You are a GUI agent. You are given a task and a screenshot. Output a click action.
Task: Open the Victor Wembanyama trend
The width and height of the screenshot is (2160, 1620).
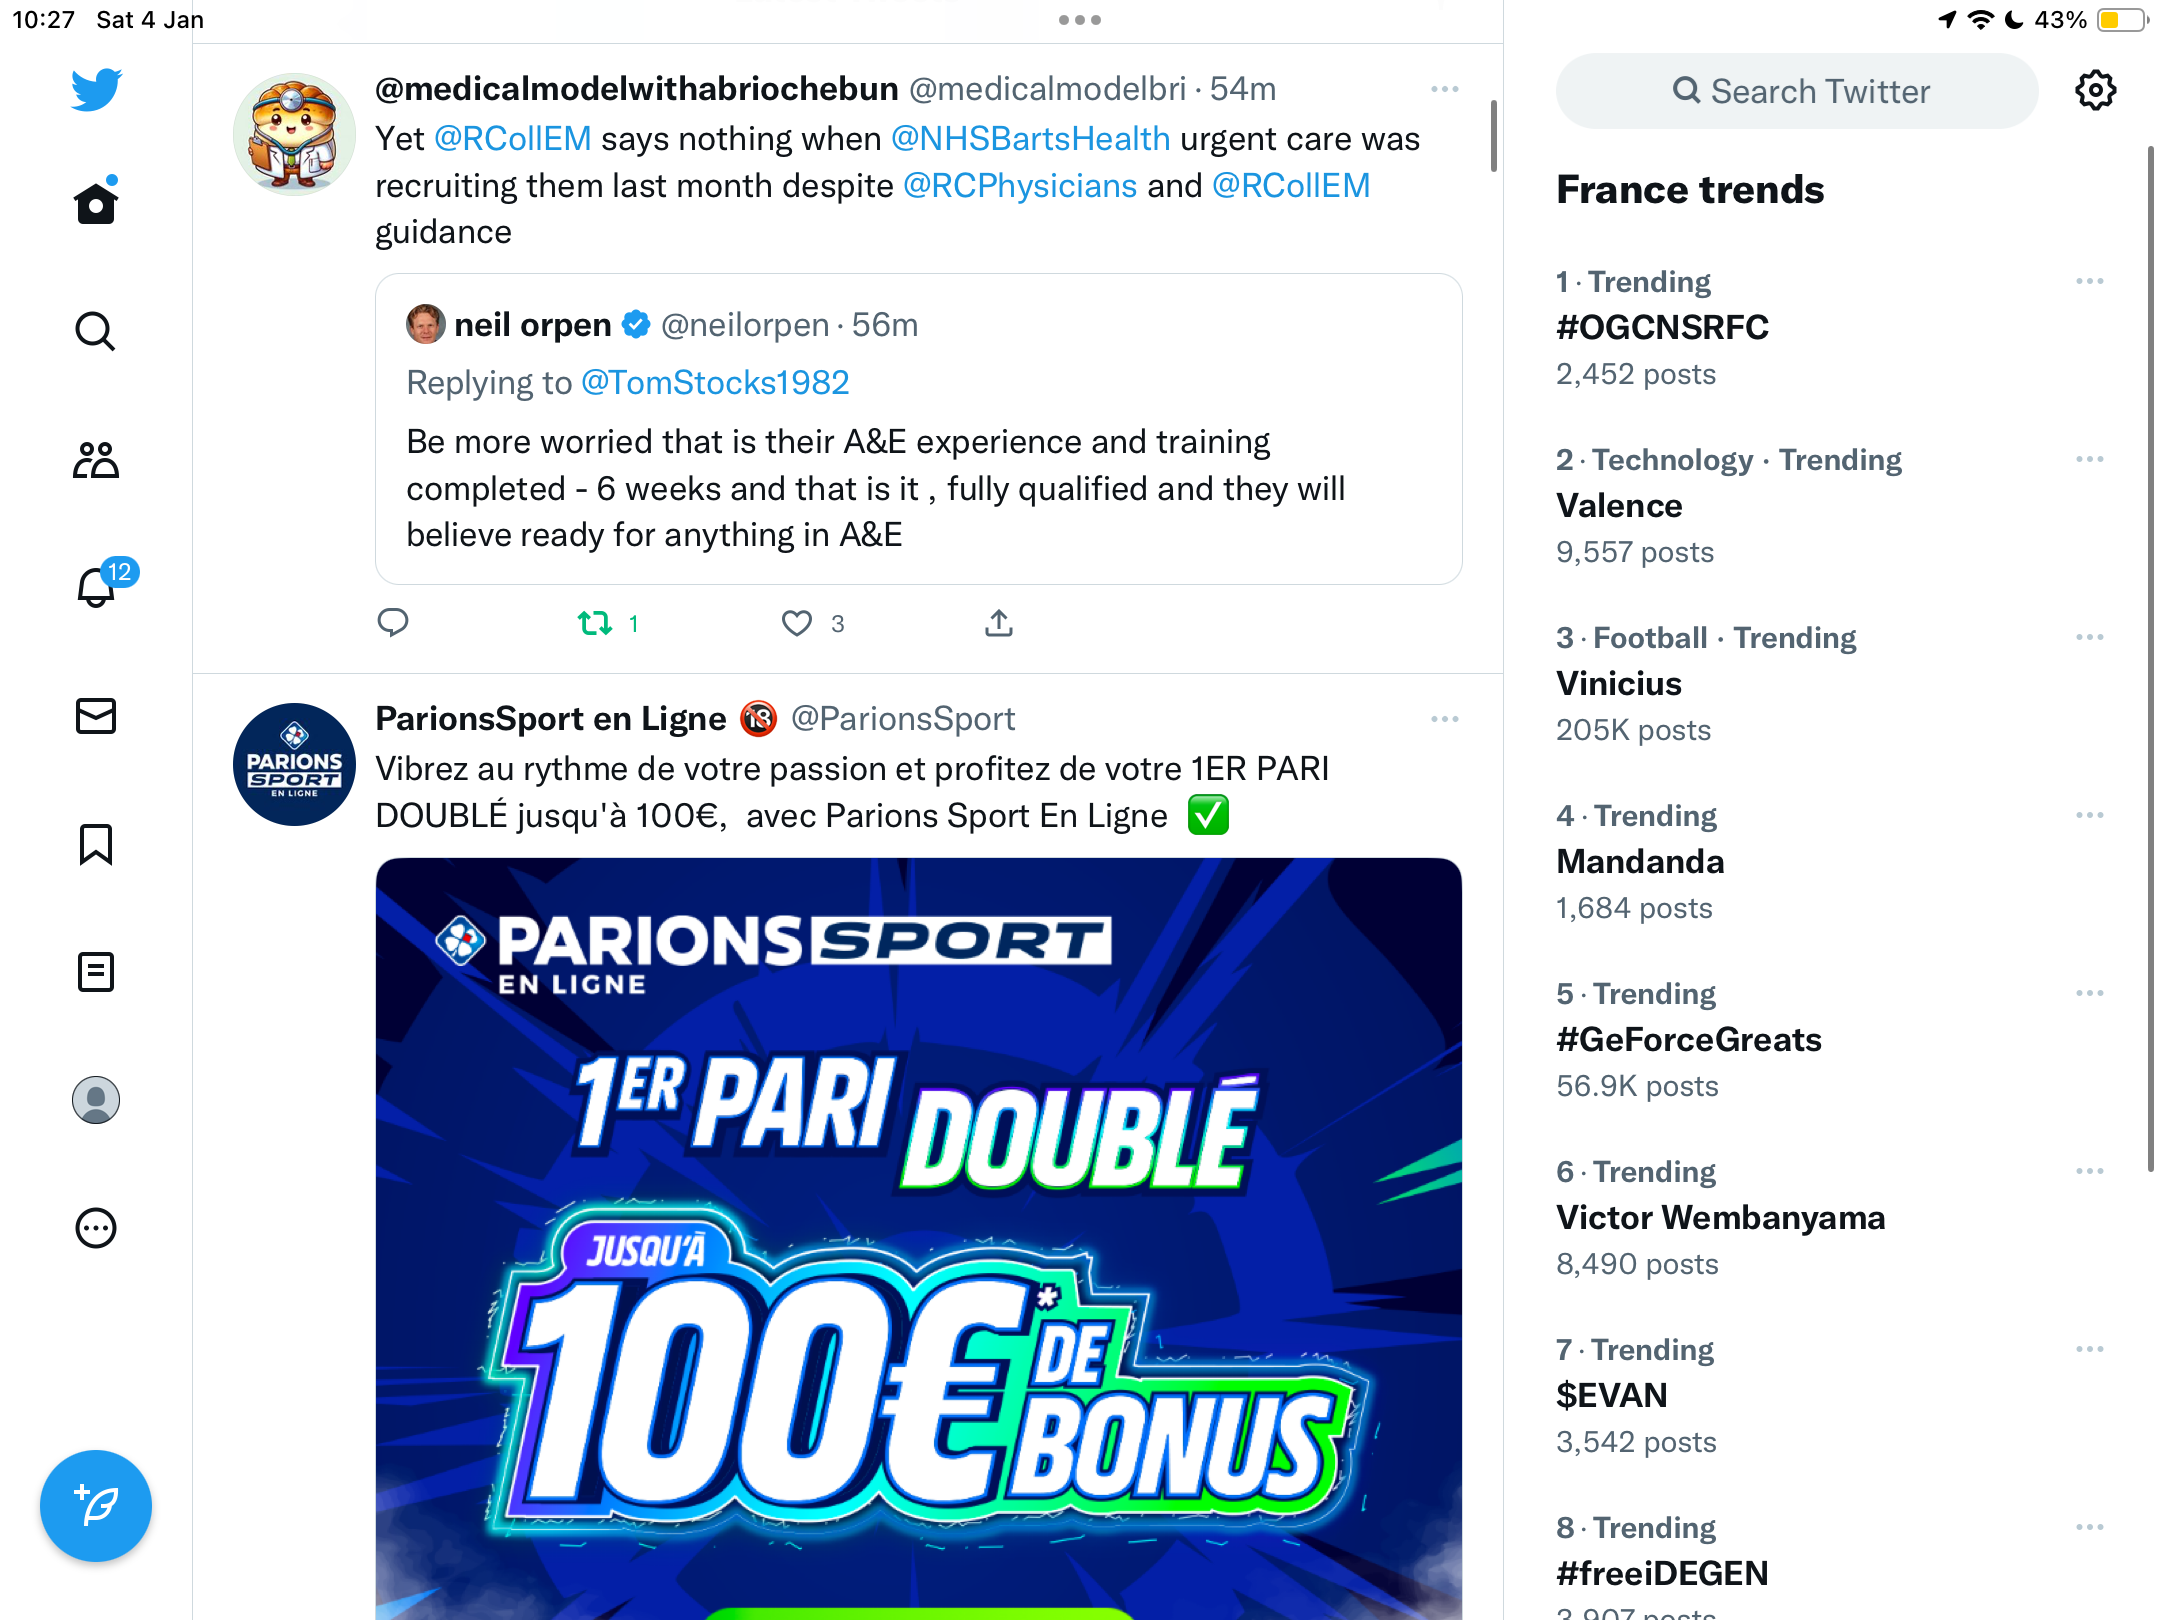pyautogui.click(x=1721, y=1218)
